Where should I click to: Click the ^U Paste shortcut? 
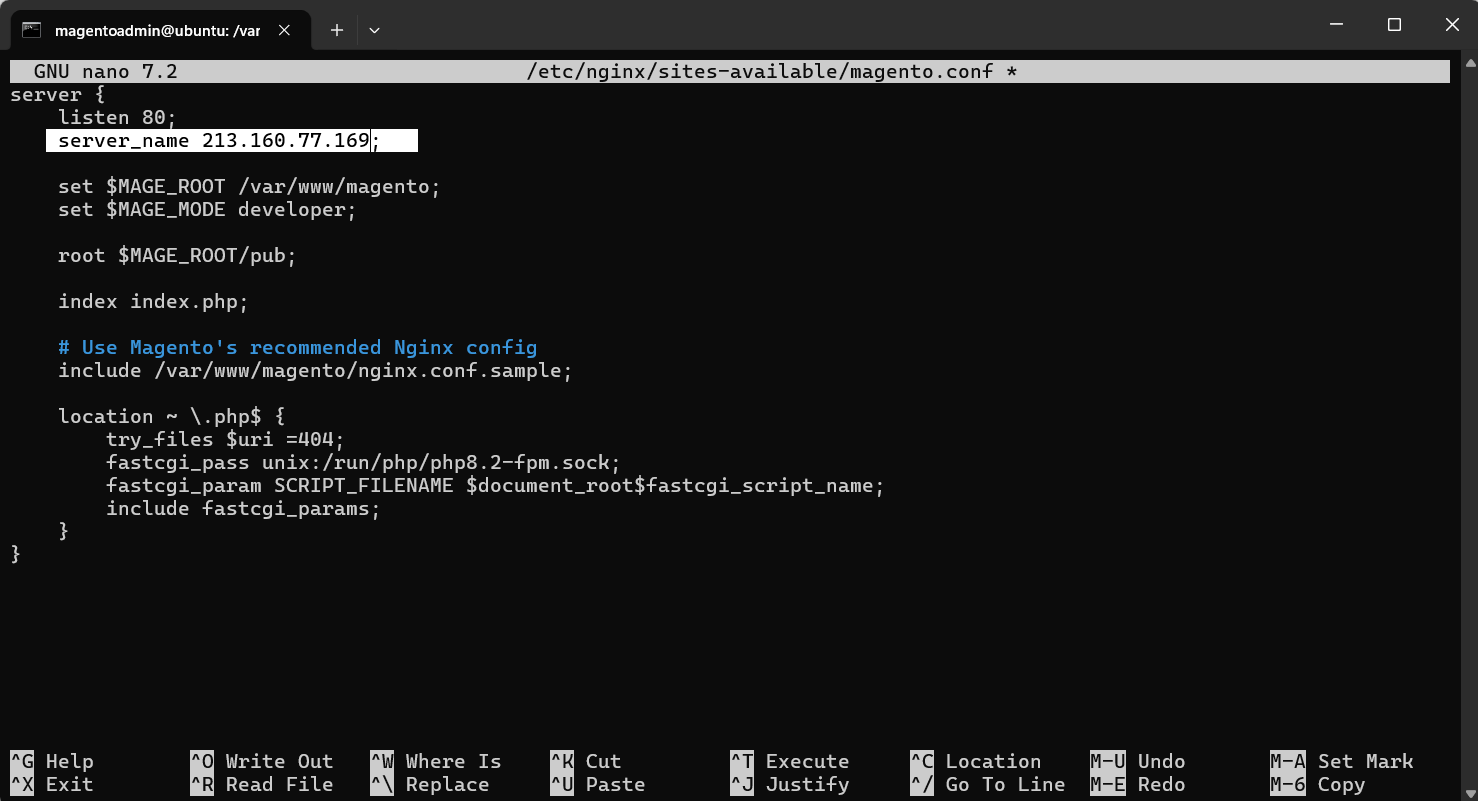point(597,785)
